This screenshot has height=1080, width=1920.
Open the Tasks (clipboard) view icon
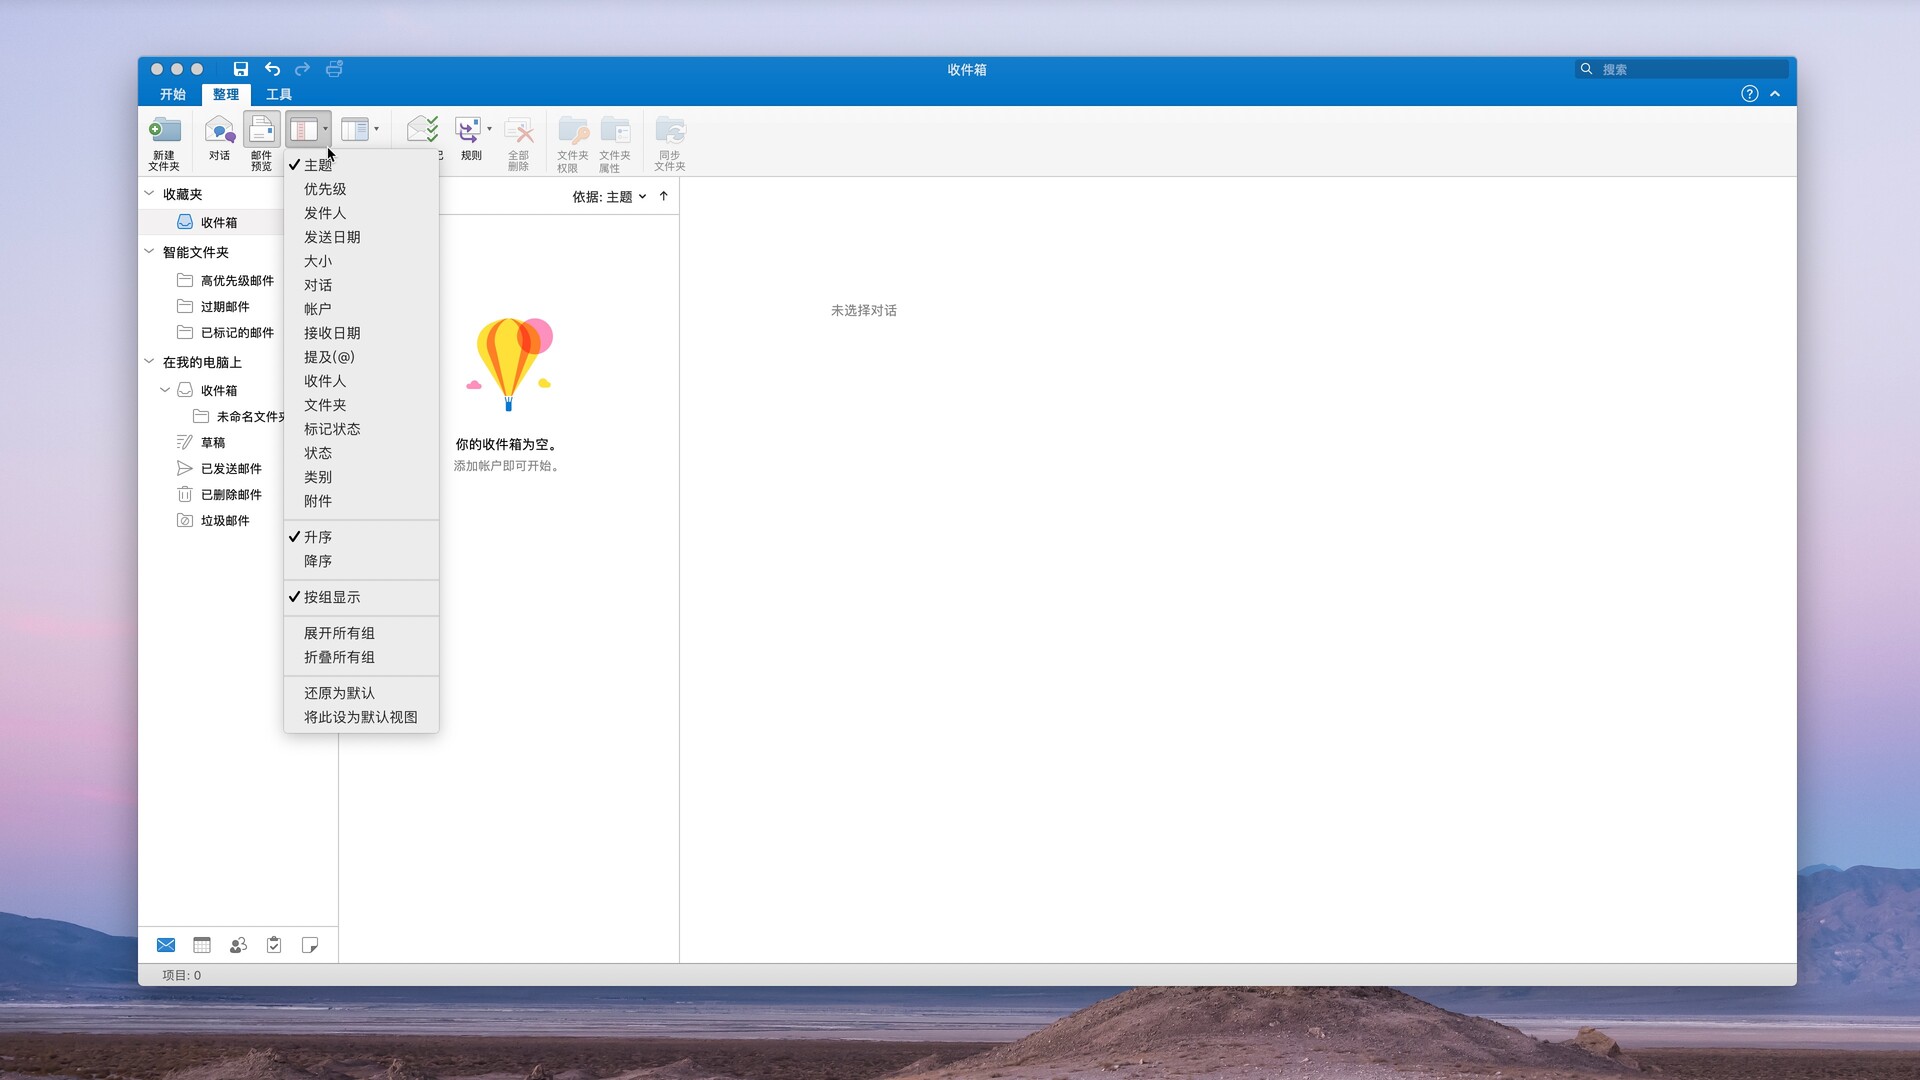pyautogui.click(x=274, y=944)
